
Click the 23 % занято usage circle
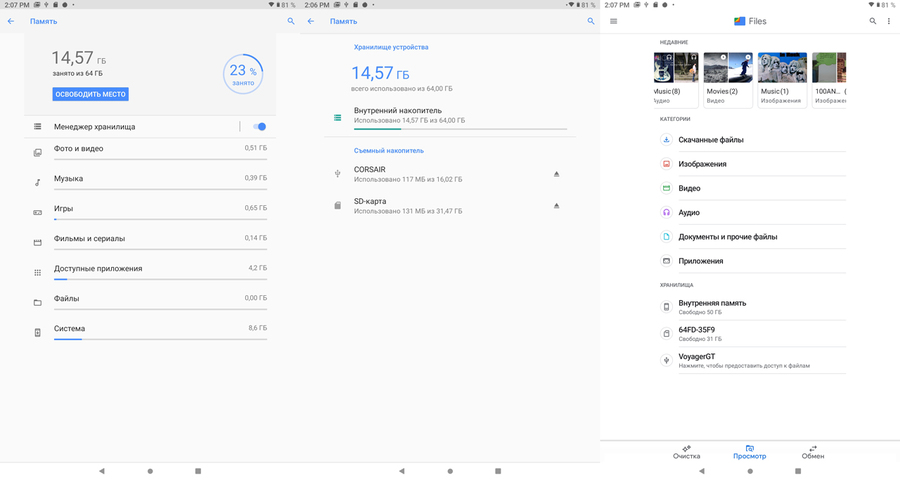tap(243, 74)
